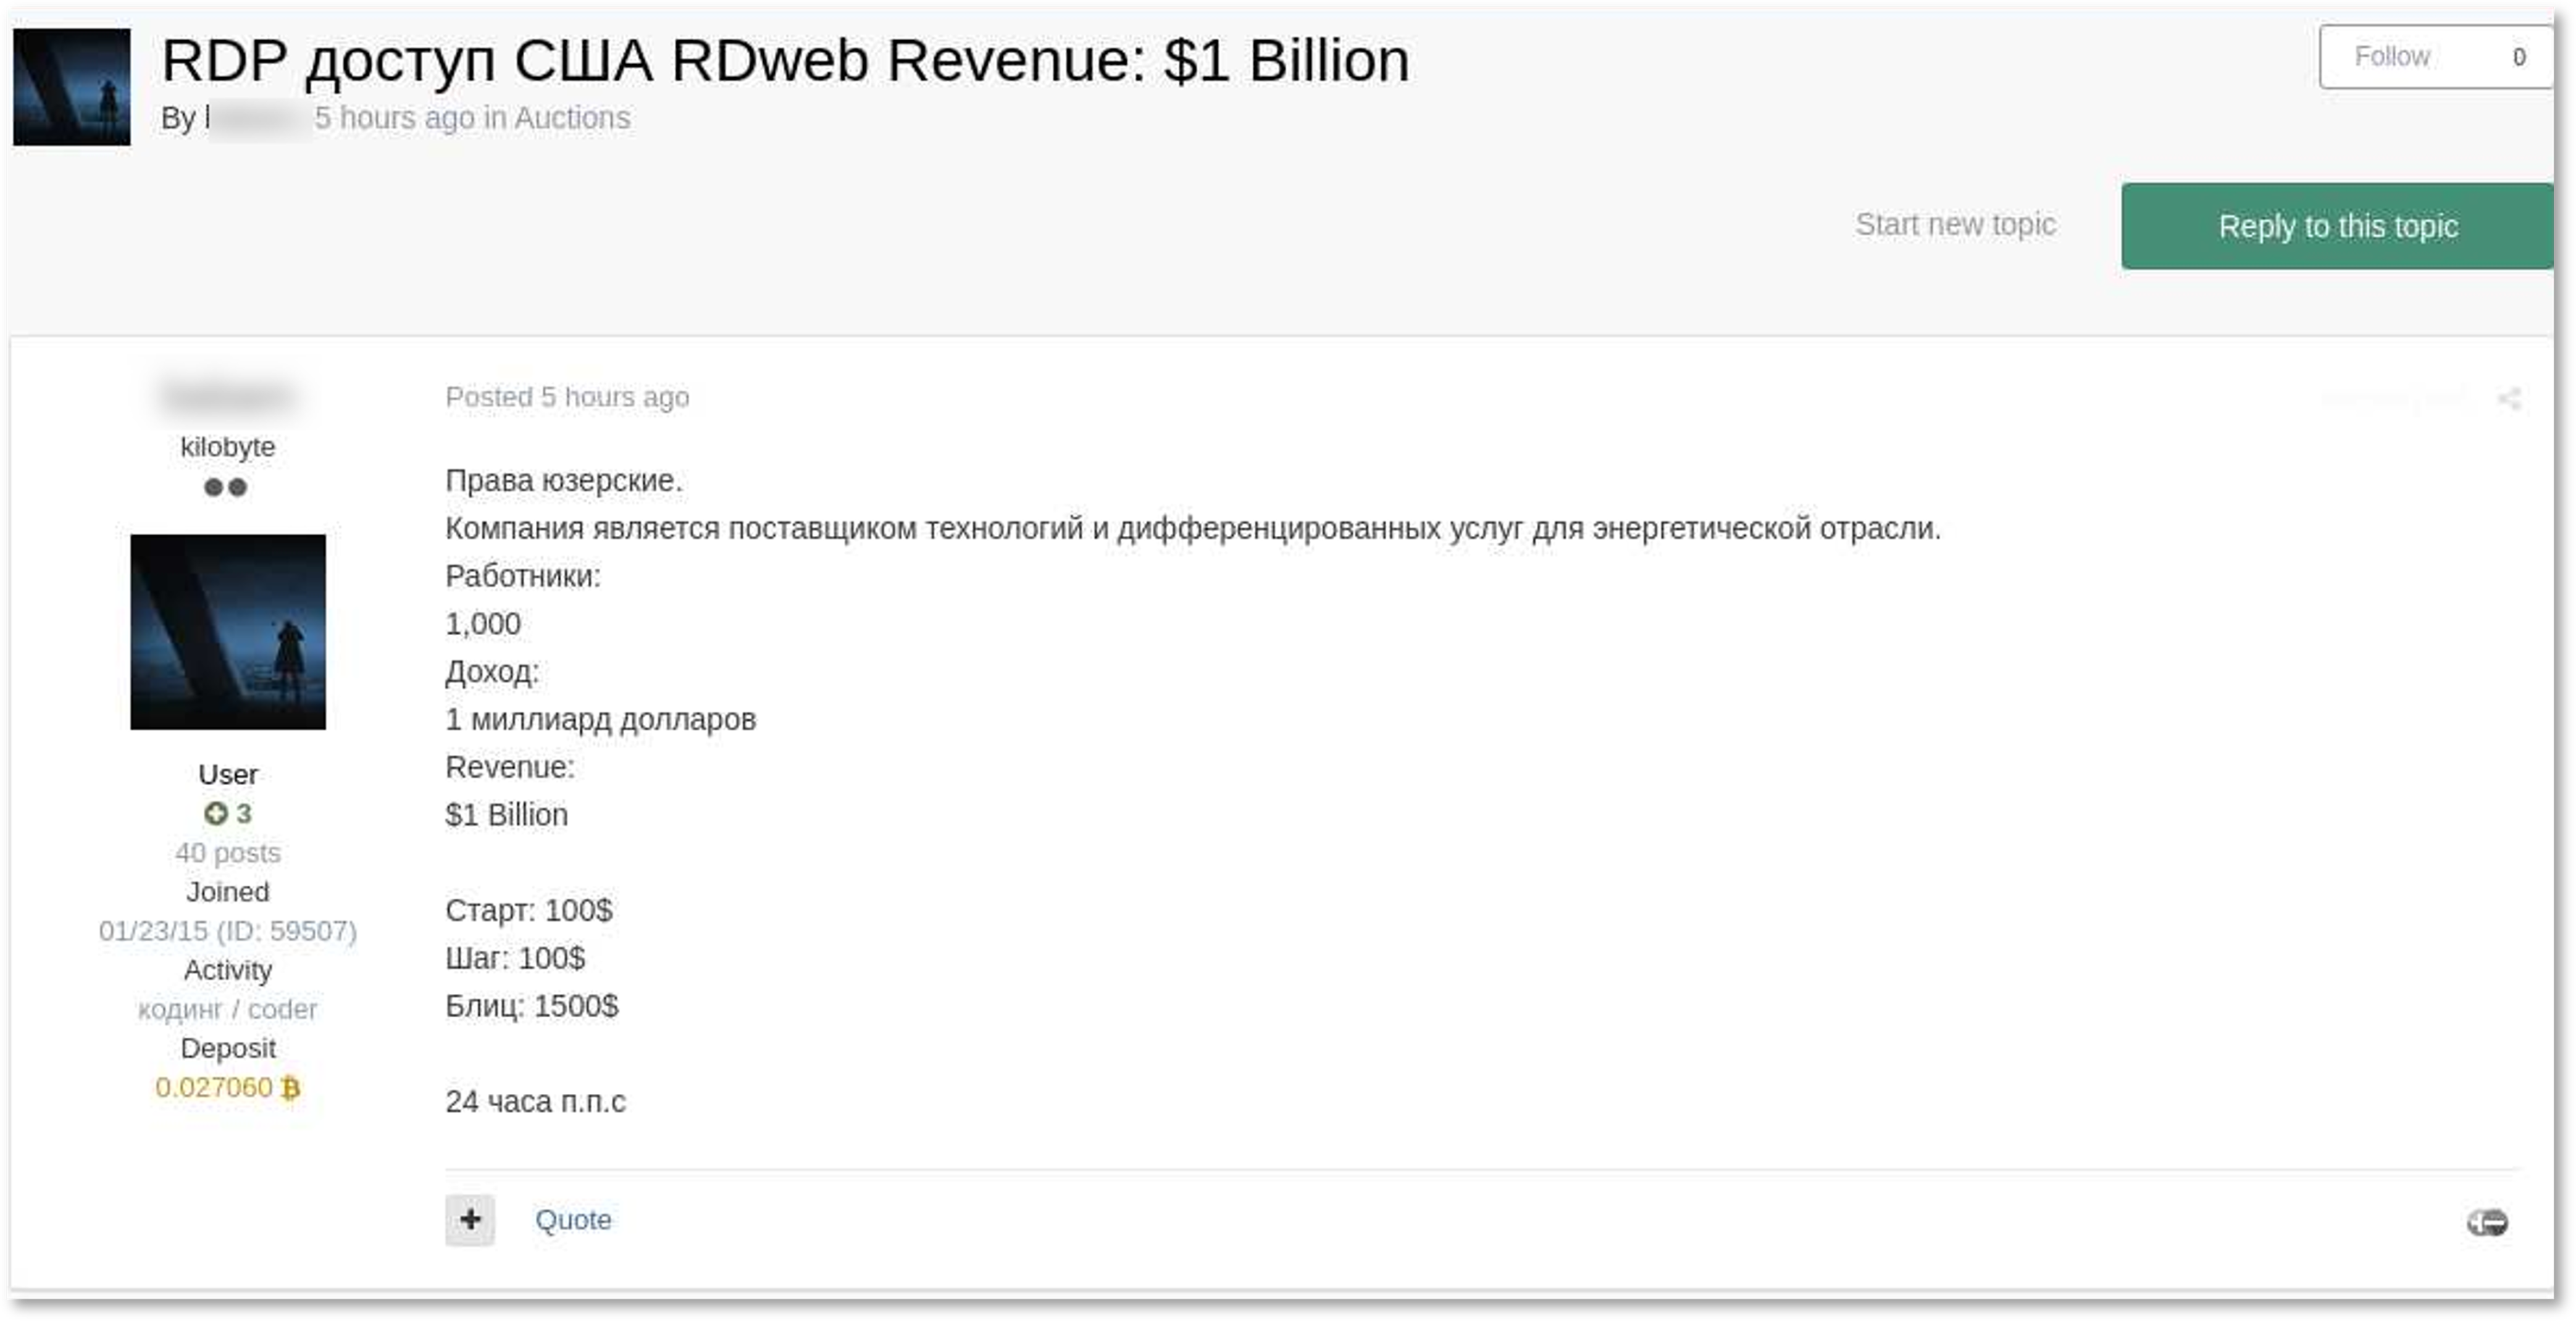Viewport: 2576px width, 1321px height.
Task: Click the blurred username above kilobyte
Action: point(228,397)
